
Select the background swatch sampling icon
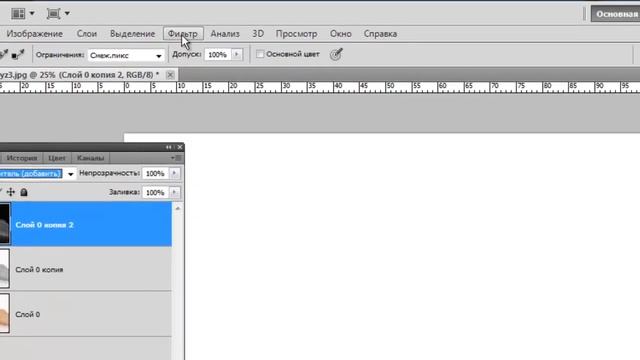point(18,55)
